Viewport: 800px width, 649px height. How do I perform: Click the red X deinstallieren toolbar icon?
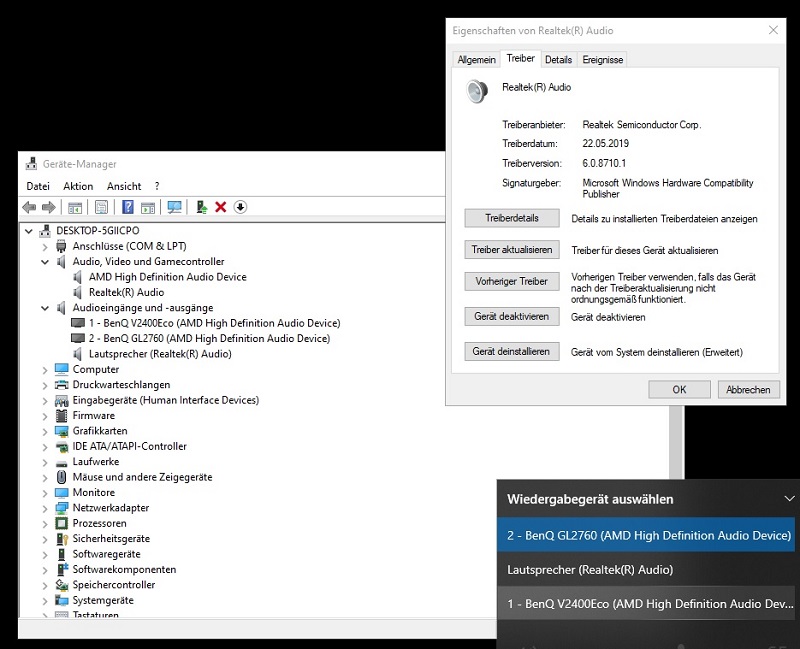point(218,207)
